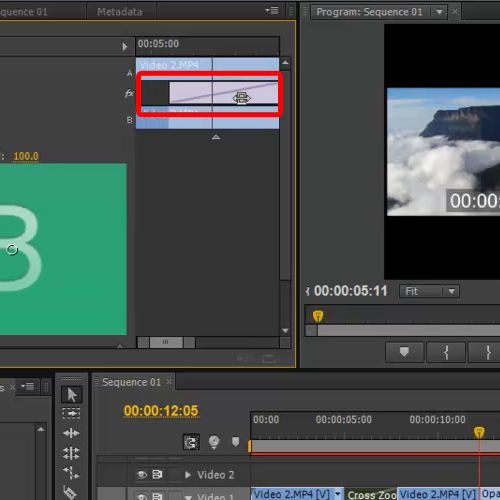Image resolution: width=500 pixels, height=500 pixels.
Task: Click the Mark Out bracket button
Action: tap(487, 352)
